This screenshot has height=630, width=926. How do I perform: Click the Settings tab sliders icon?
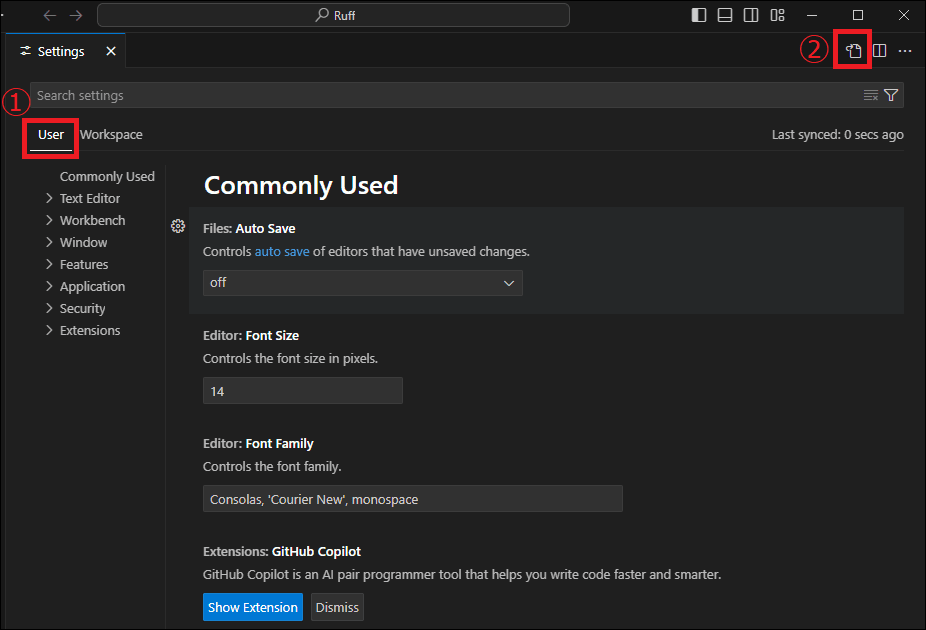(x=25, y=51)
